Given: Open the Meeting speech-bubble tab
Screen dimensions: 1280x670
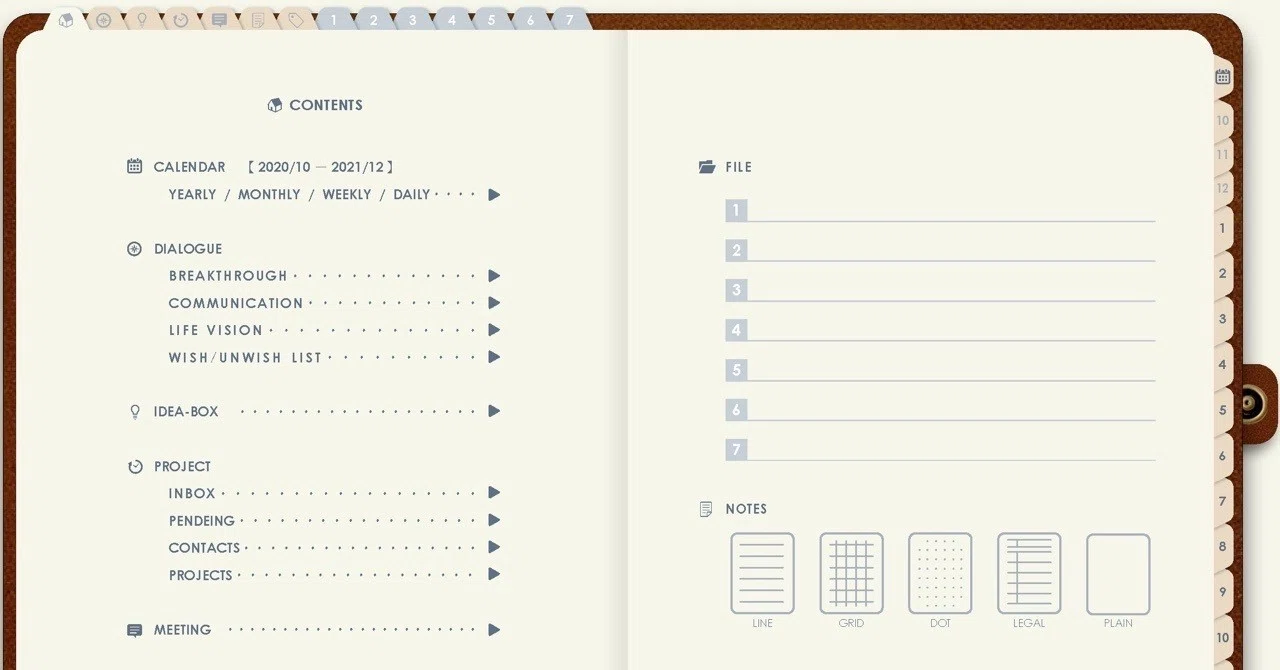Looking at the screenshot, I should [x=219, y=20].
